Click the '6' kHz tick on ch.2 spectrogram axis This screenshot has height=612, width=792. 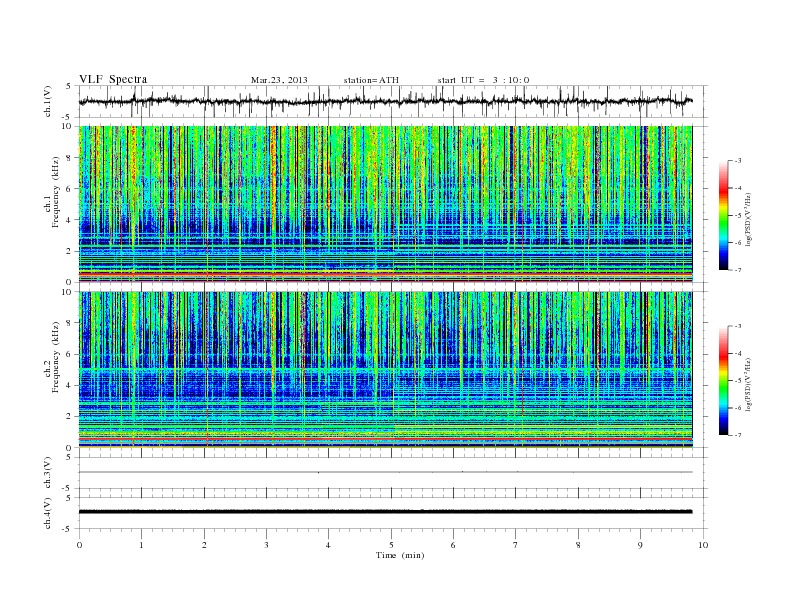click(x=70, y=354)
